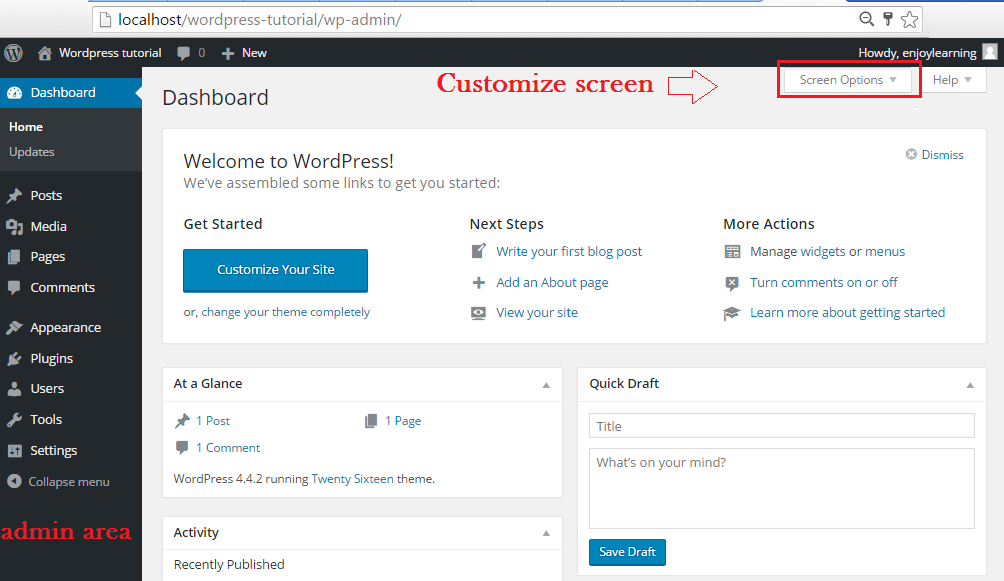Screen dimensions: 1004x581
Task: Open the Comments menu in sidebar
Action: coord(63,288)
